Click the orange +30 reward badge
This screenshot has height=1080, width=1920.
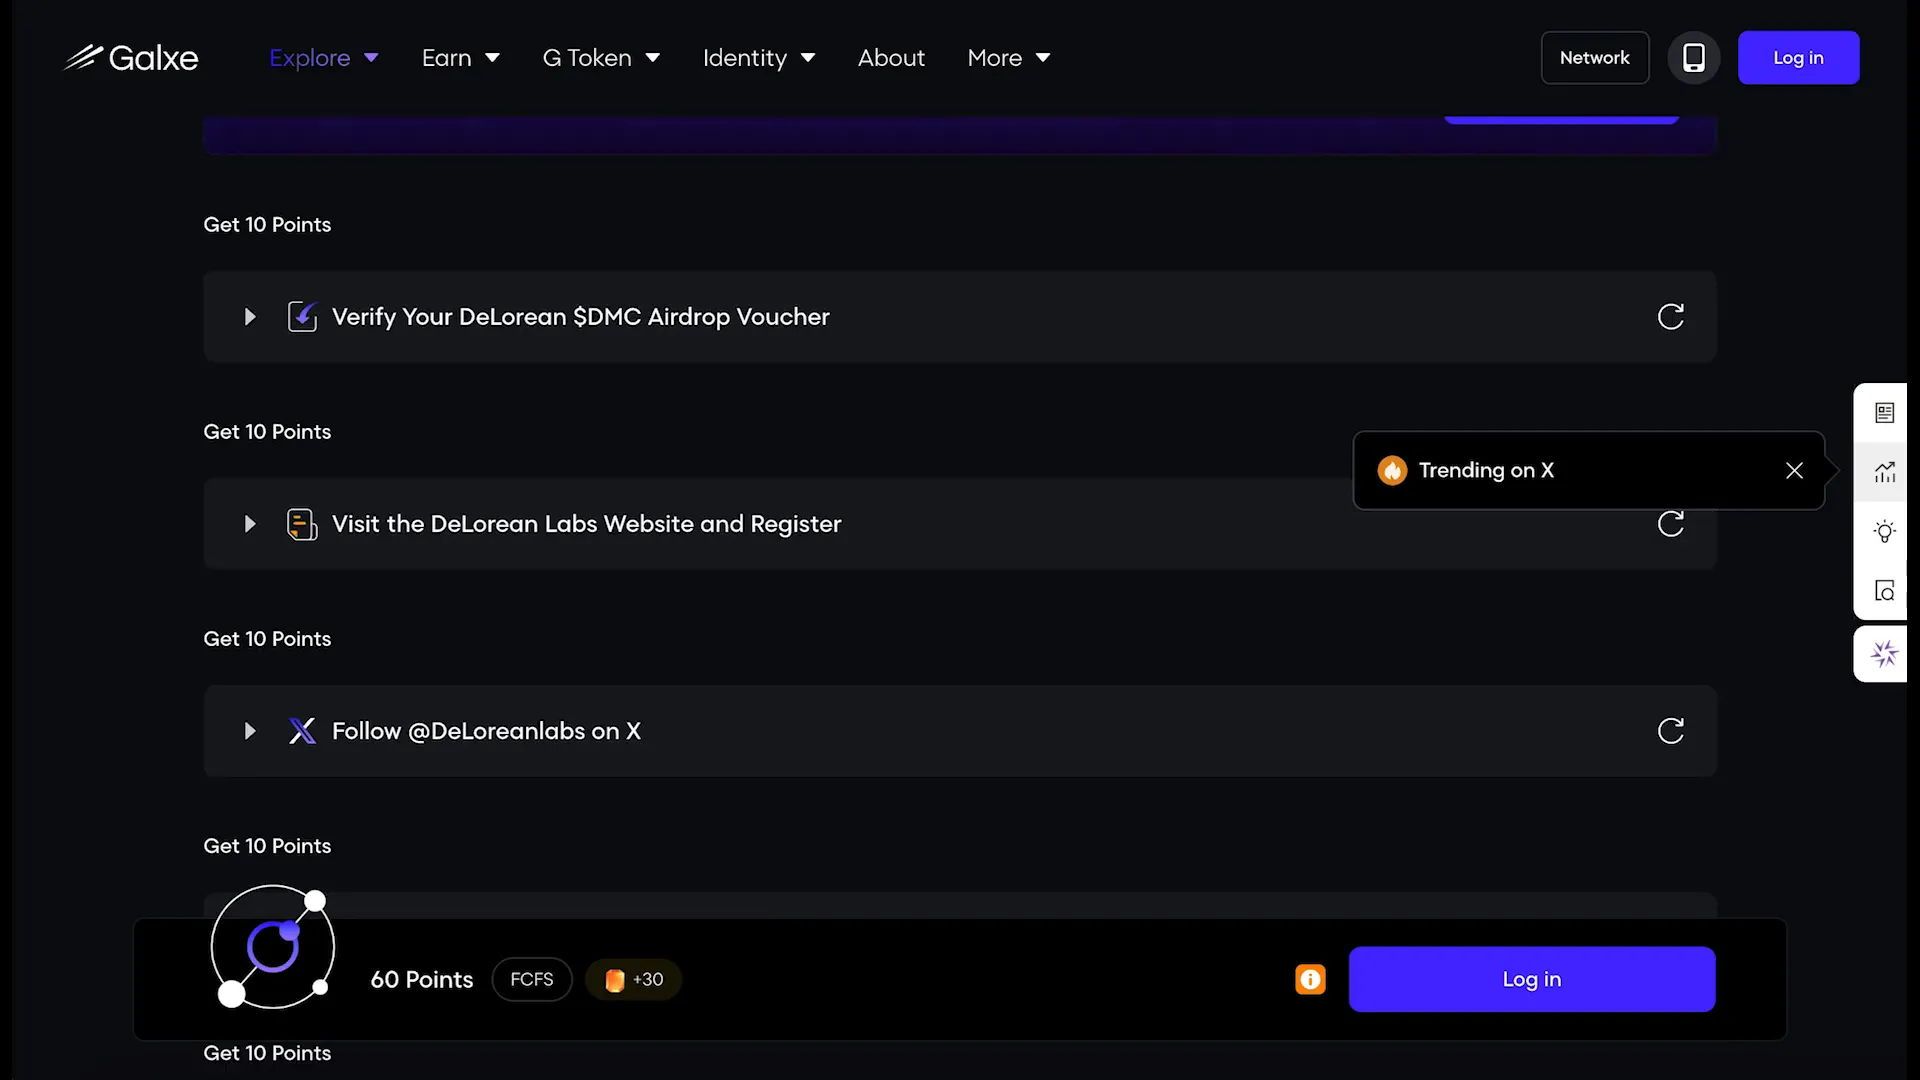point(633,979)
